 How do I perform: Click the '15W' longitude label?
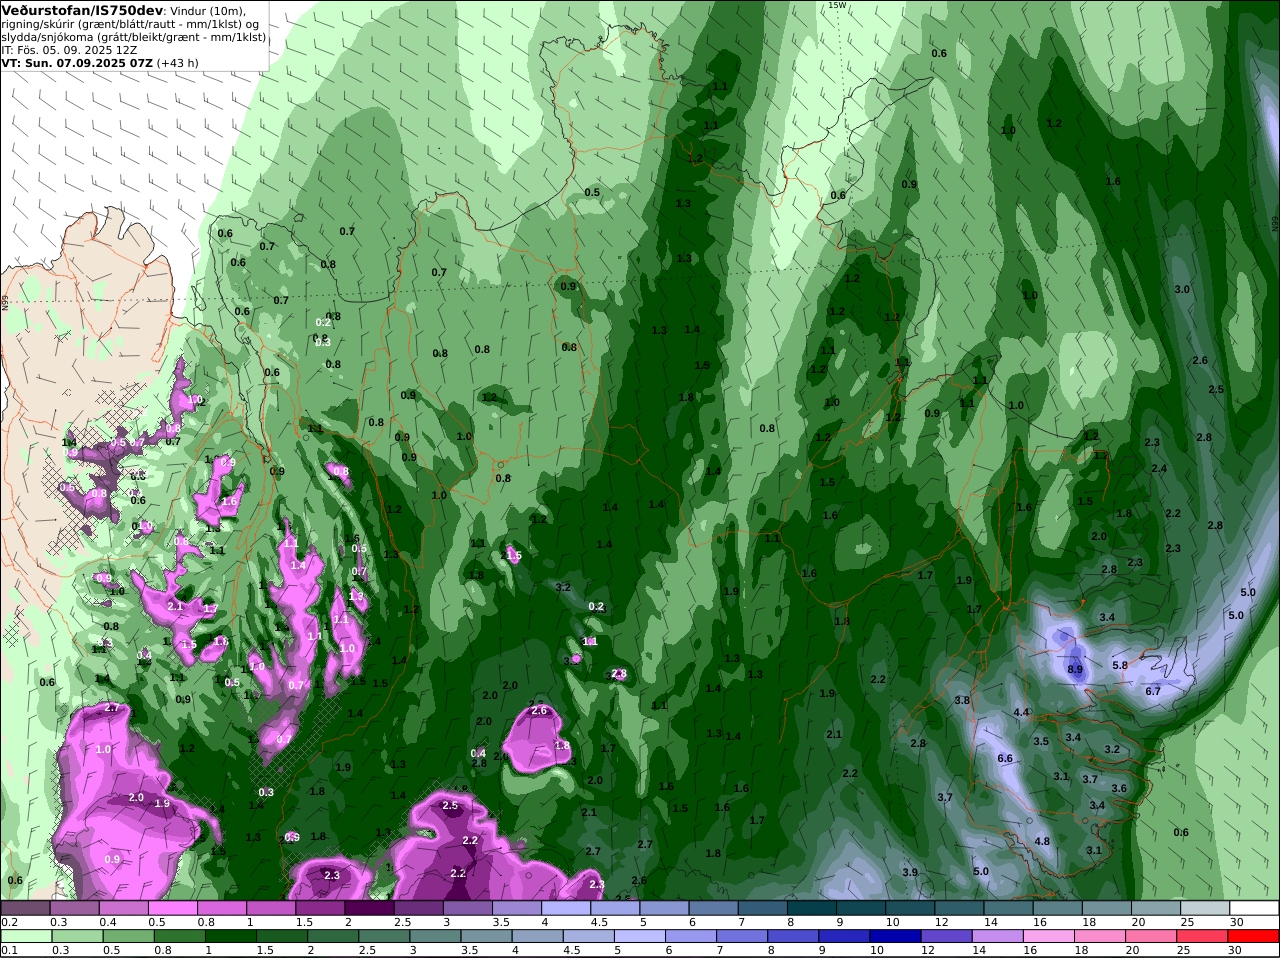tap(836, 5)
